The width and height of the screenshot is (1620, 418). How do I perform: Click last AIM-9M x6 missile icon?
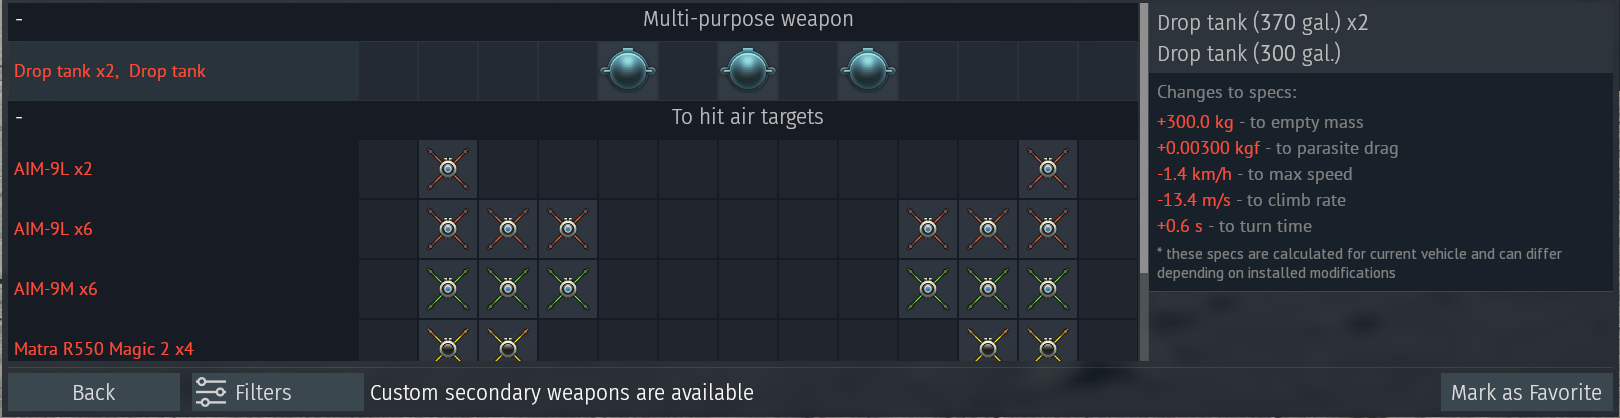click(x=1048, y=289)
